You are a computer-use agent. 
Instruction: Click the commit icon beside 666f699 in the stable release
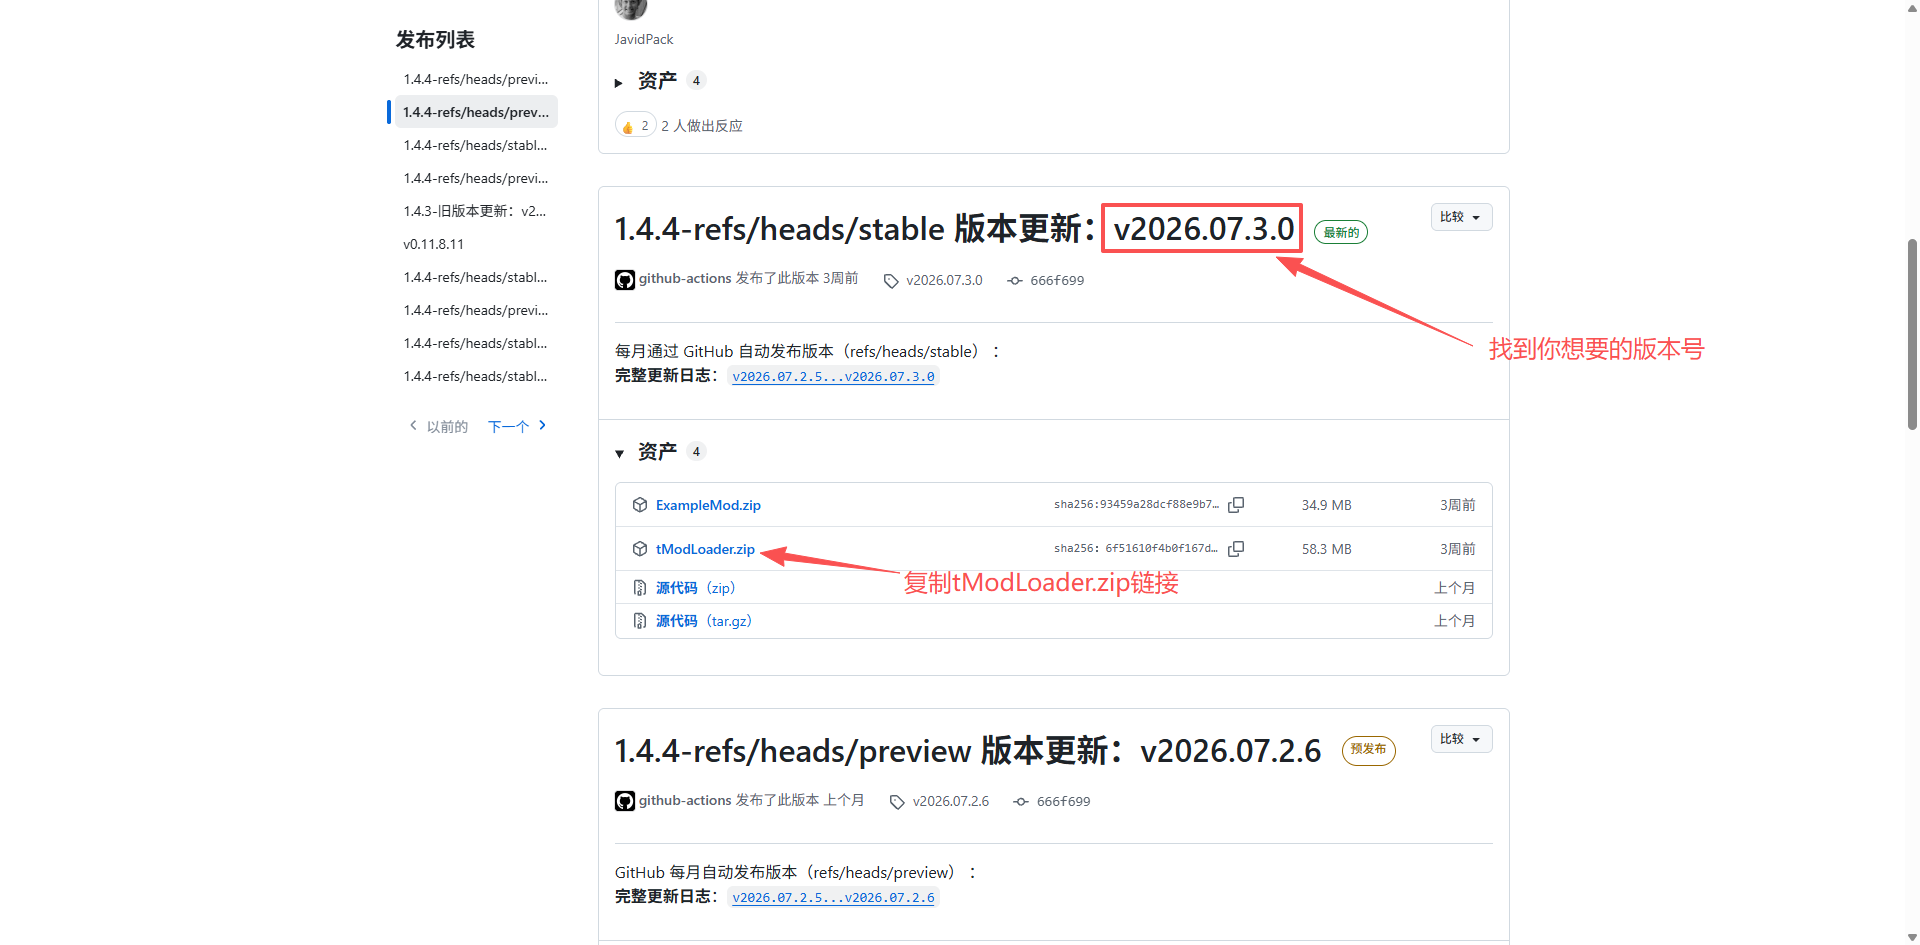1015,281
